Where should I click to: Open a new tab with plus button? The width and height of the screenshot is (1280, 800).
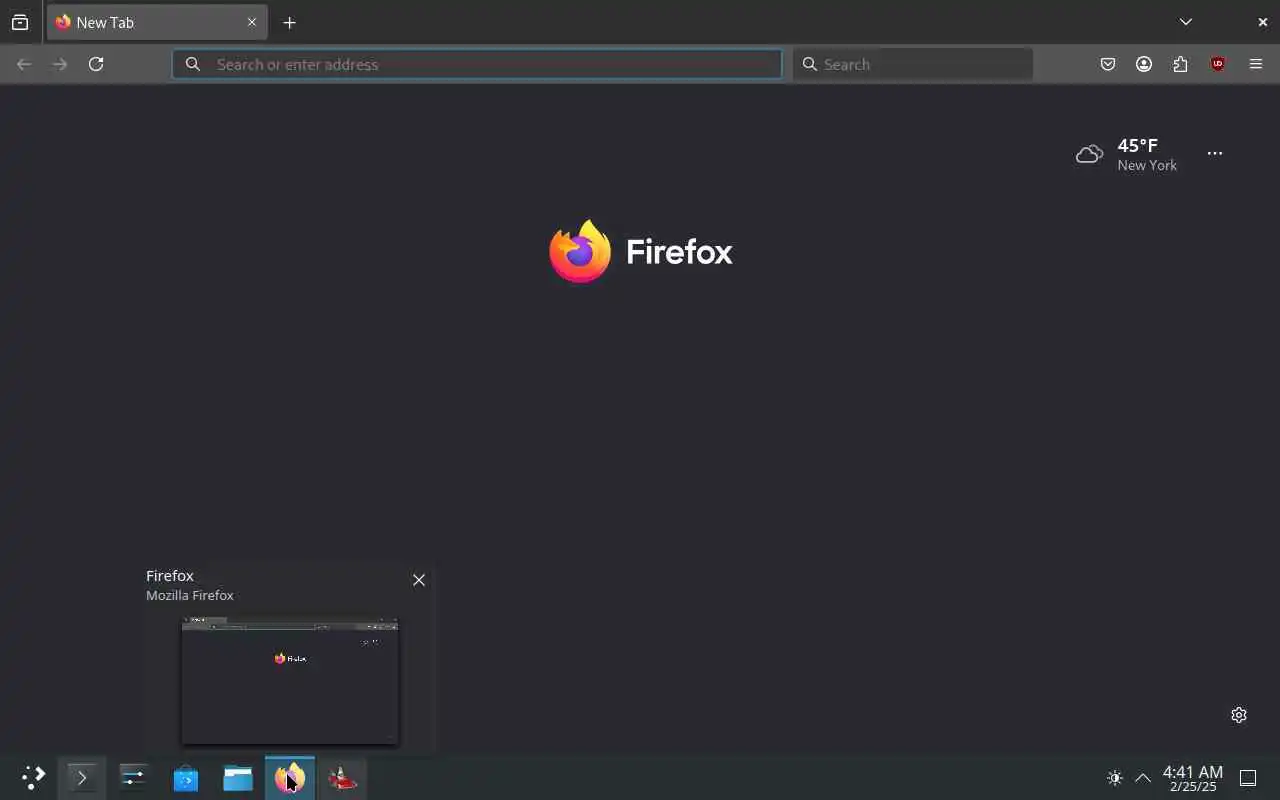tap(289, 22)
